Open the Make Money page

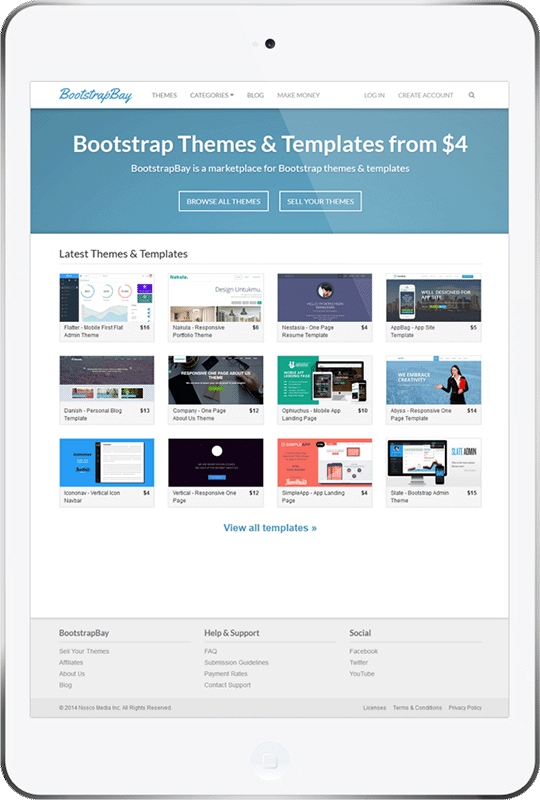299,95
